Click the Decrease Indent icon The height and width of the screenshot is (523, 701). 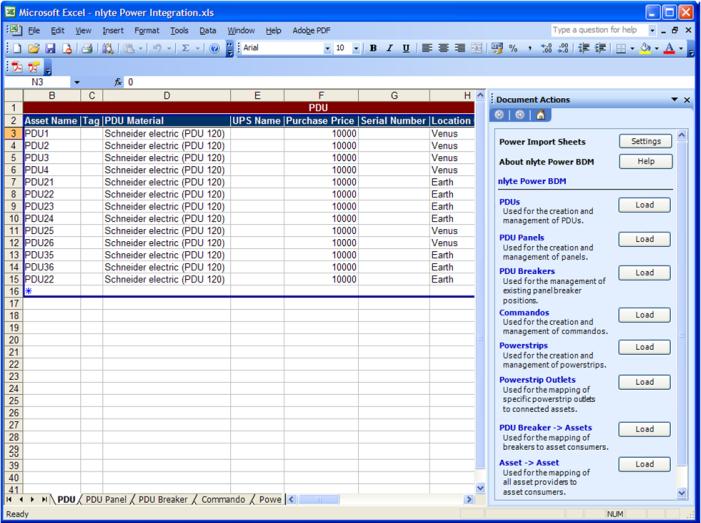point(583,48)
